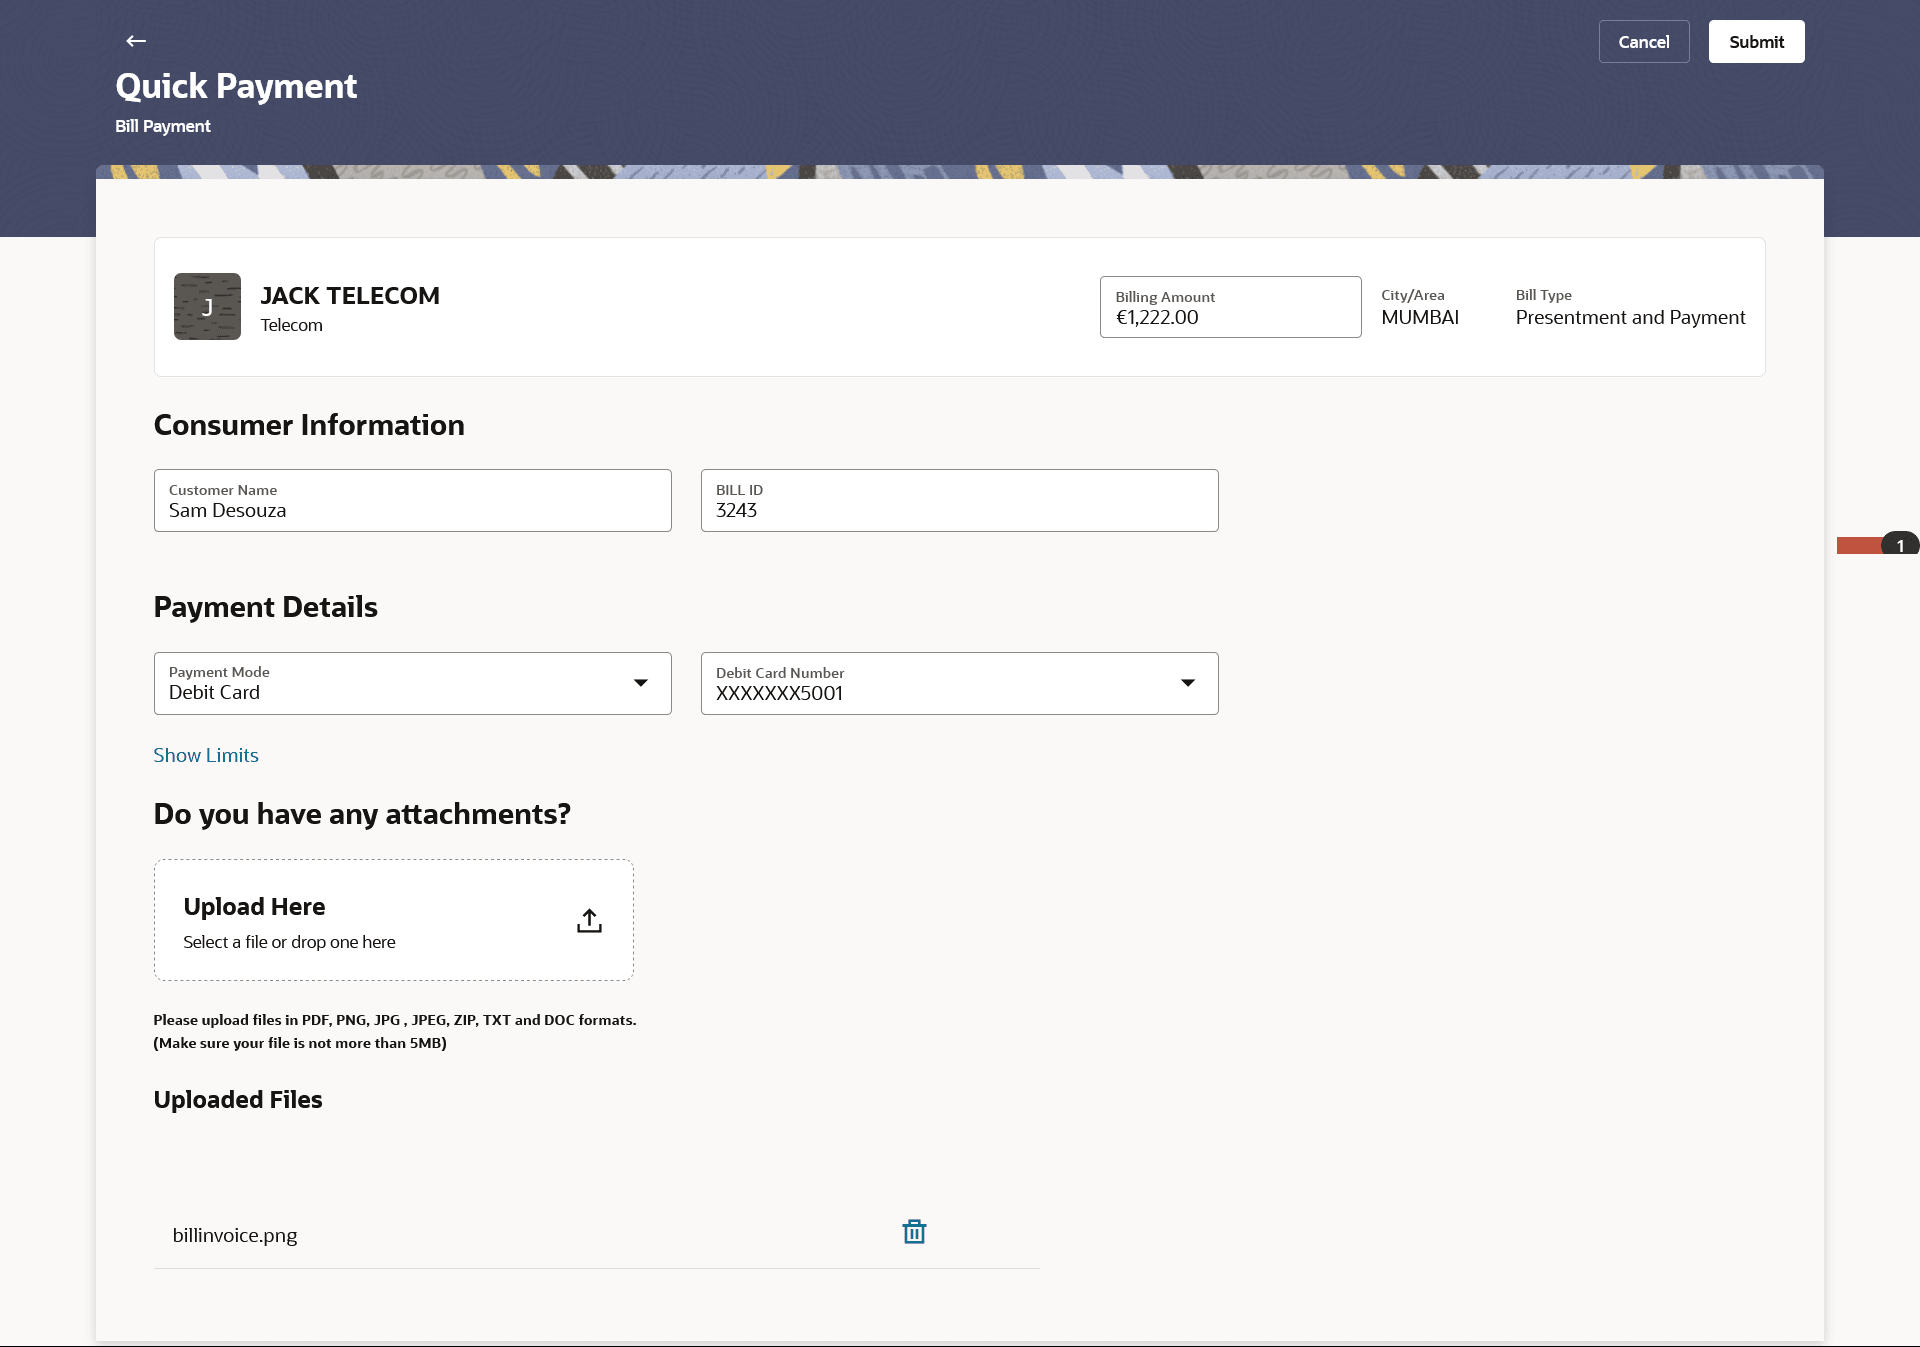Viewport: 1920px width, 1347px height.
Task: Click the upload arrow icon
Action: pos(589,920)
